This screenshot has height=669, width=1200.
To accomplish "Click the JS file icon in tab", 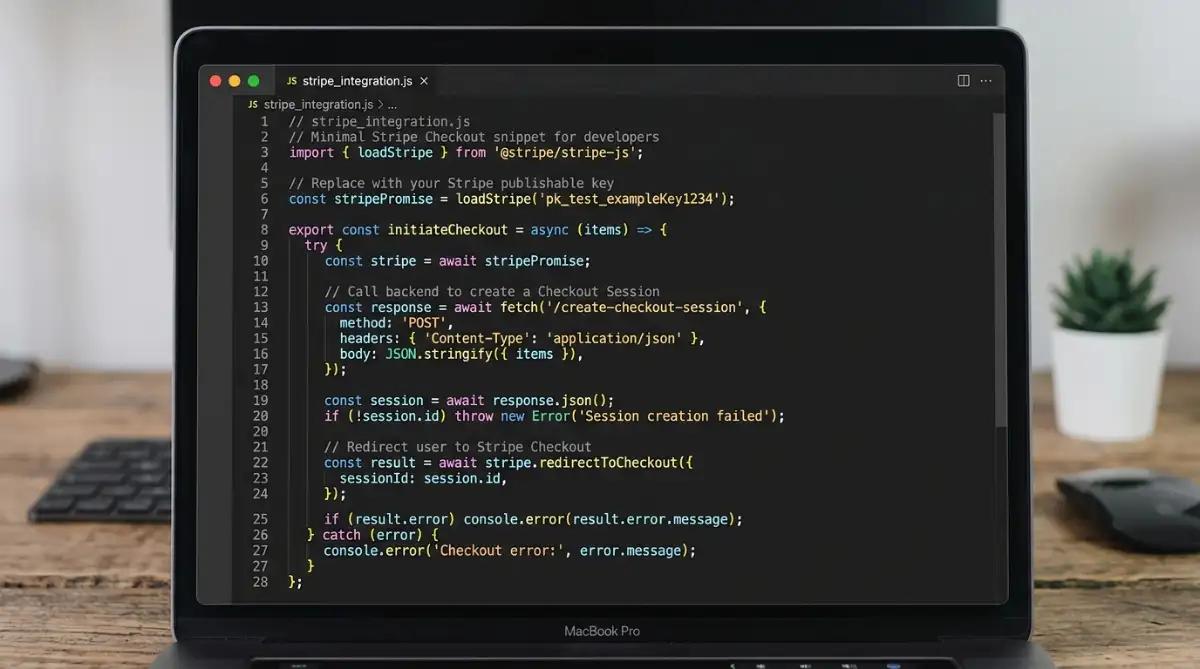I will tap(292, 81).
